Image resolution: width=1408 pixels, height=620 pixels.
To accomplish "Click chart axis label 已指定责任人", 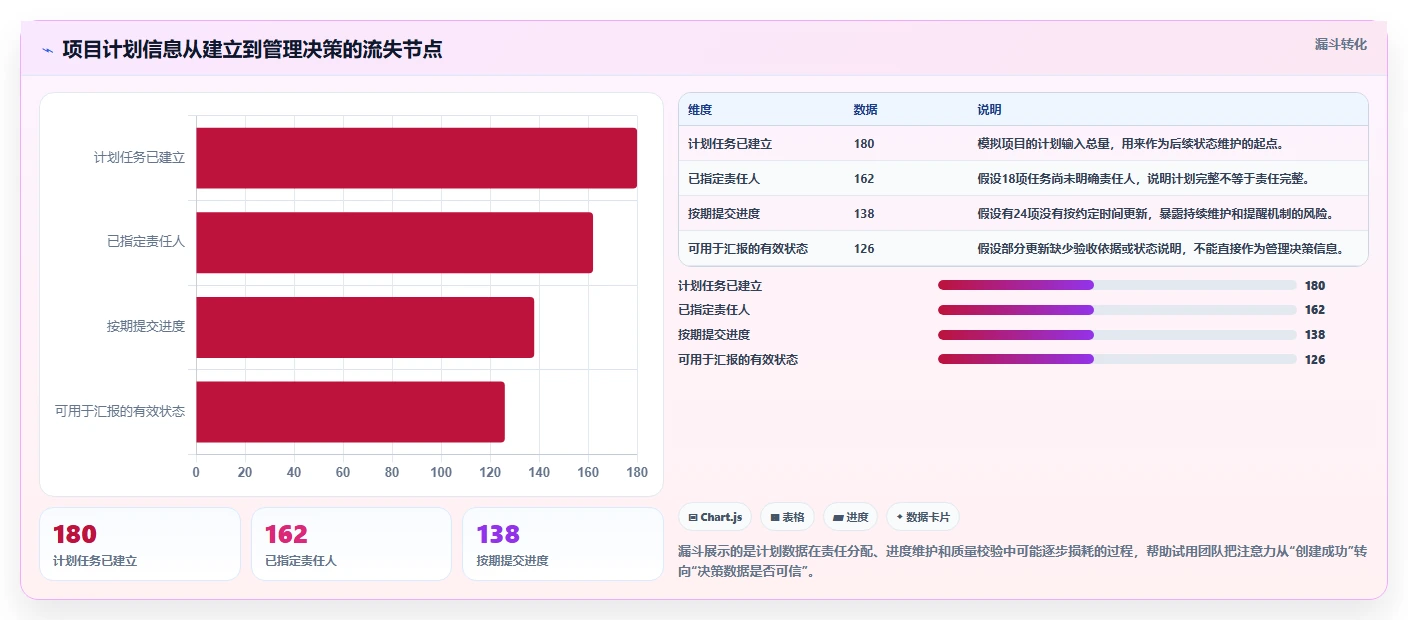I will (146, 242).
